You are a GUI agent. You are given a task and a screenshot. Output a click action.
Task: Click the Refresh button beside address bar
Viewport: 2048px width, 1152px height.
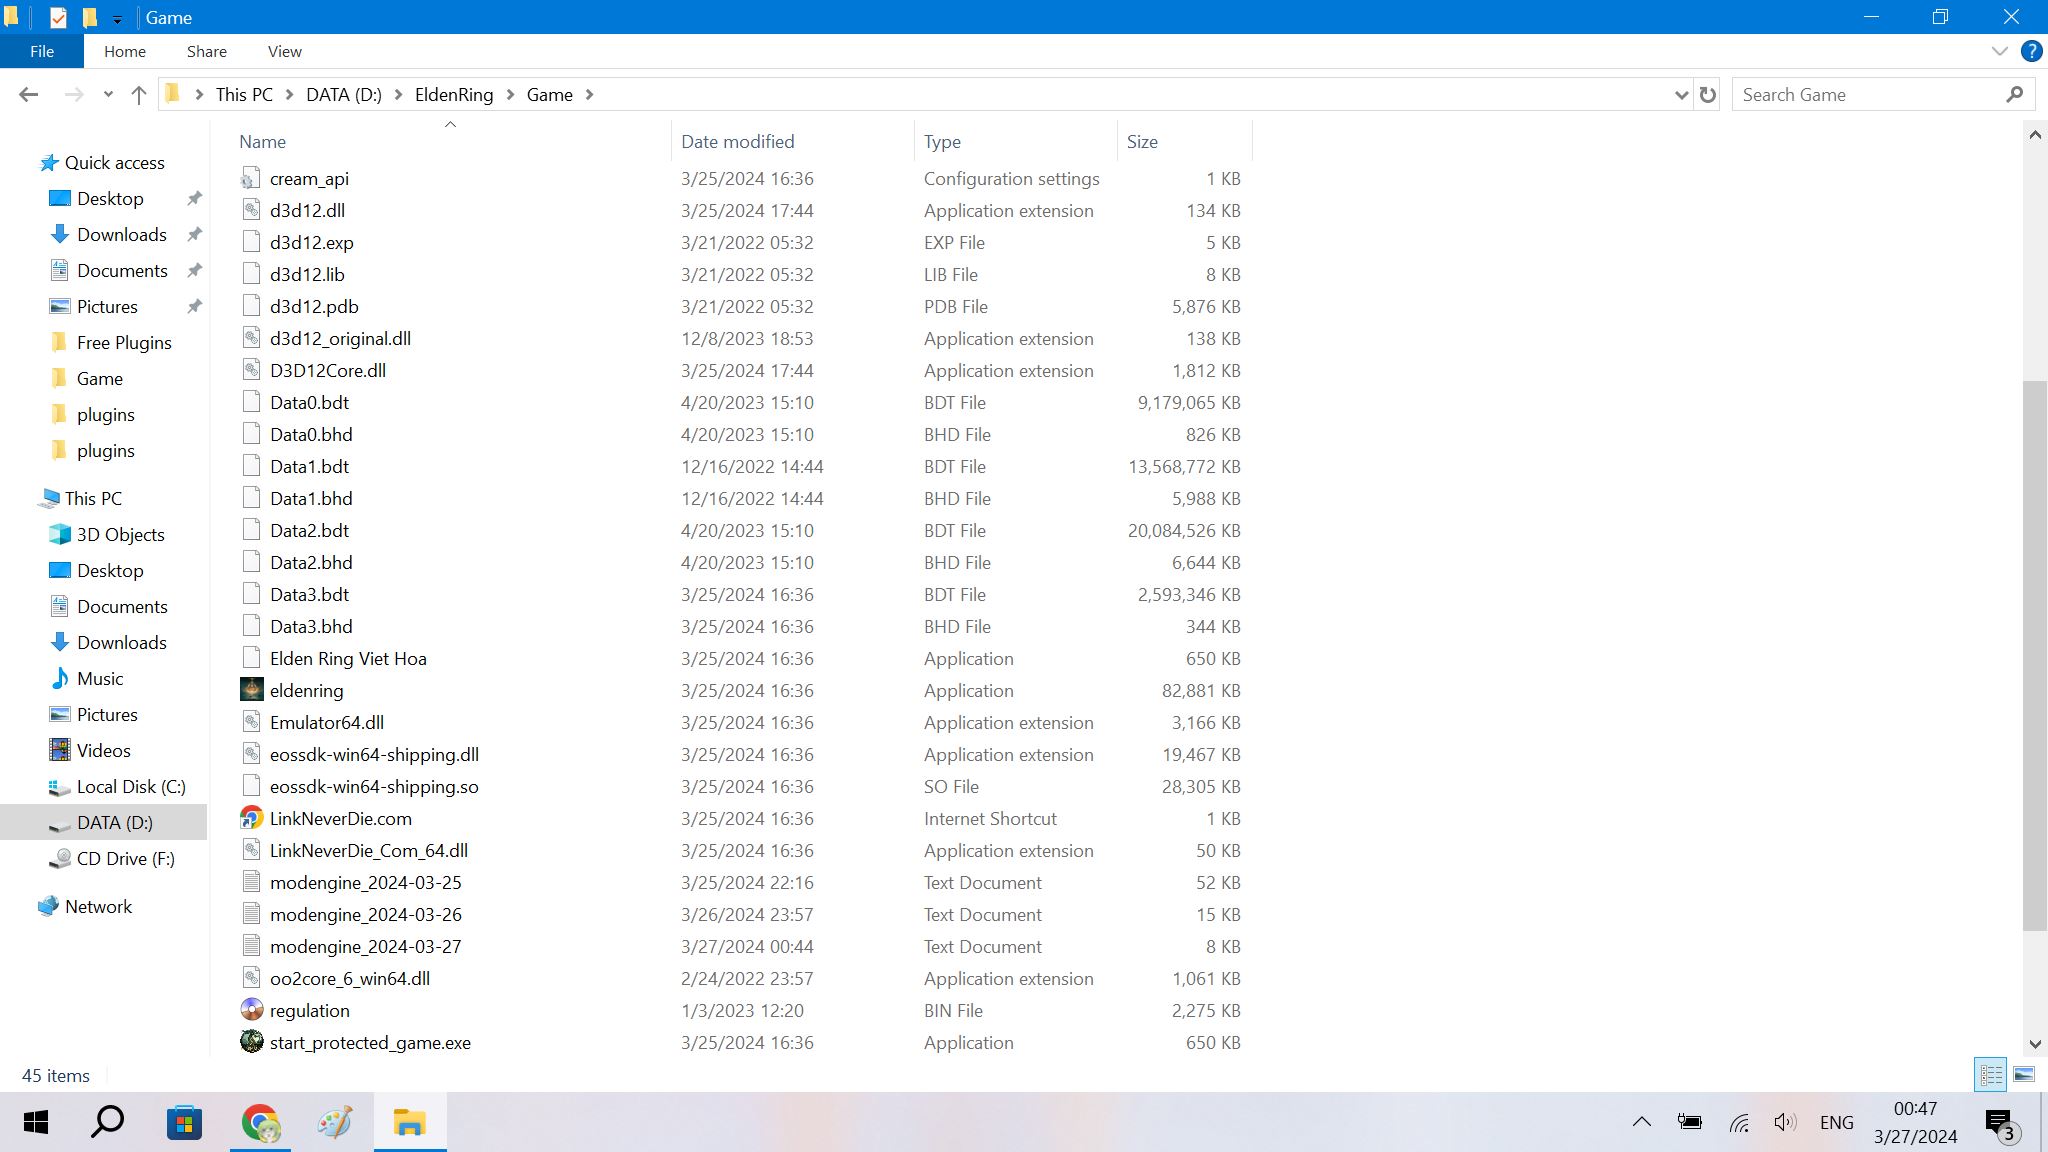tap(1708, 94)
